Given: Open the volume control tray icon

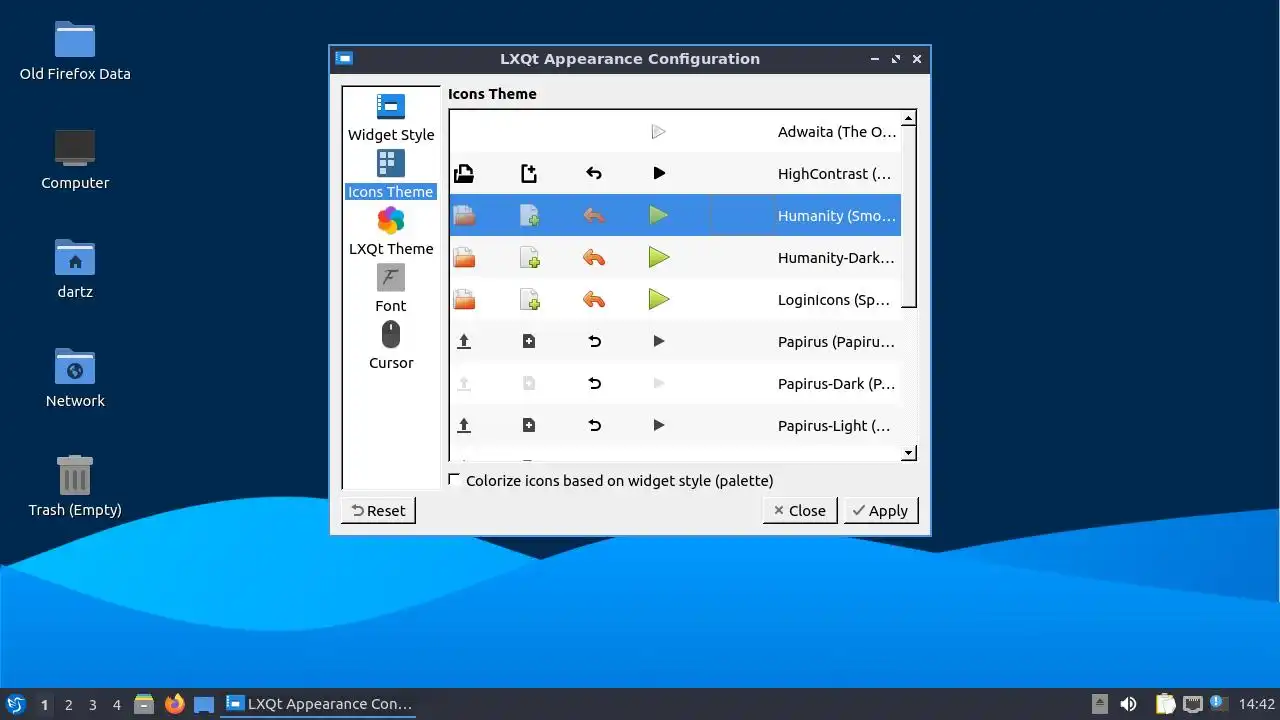Looking at the screenshot, I should coord(1128,704).
